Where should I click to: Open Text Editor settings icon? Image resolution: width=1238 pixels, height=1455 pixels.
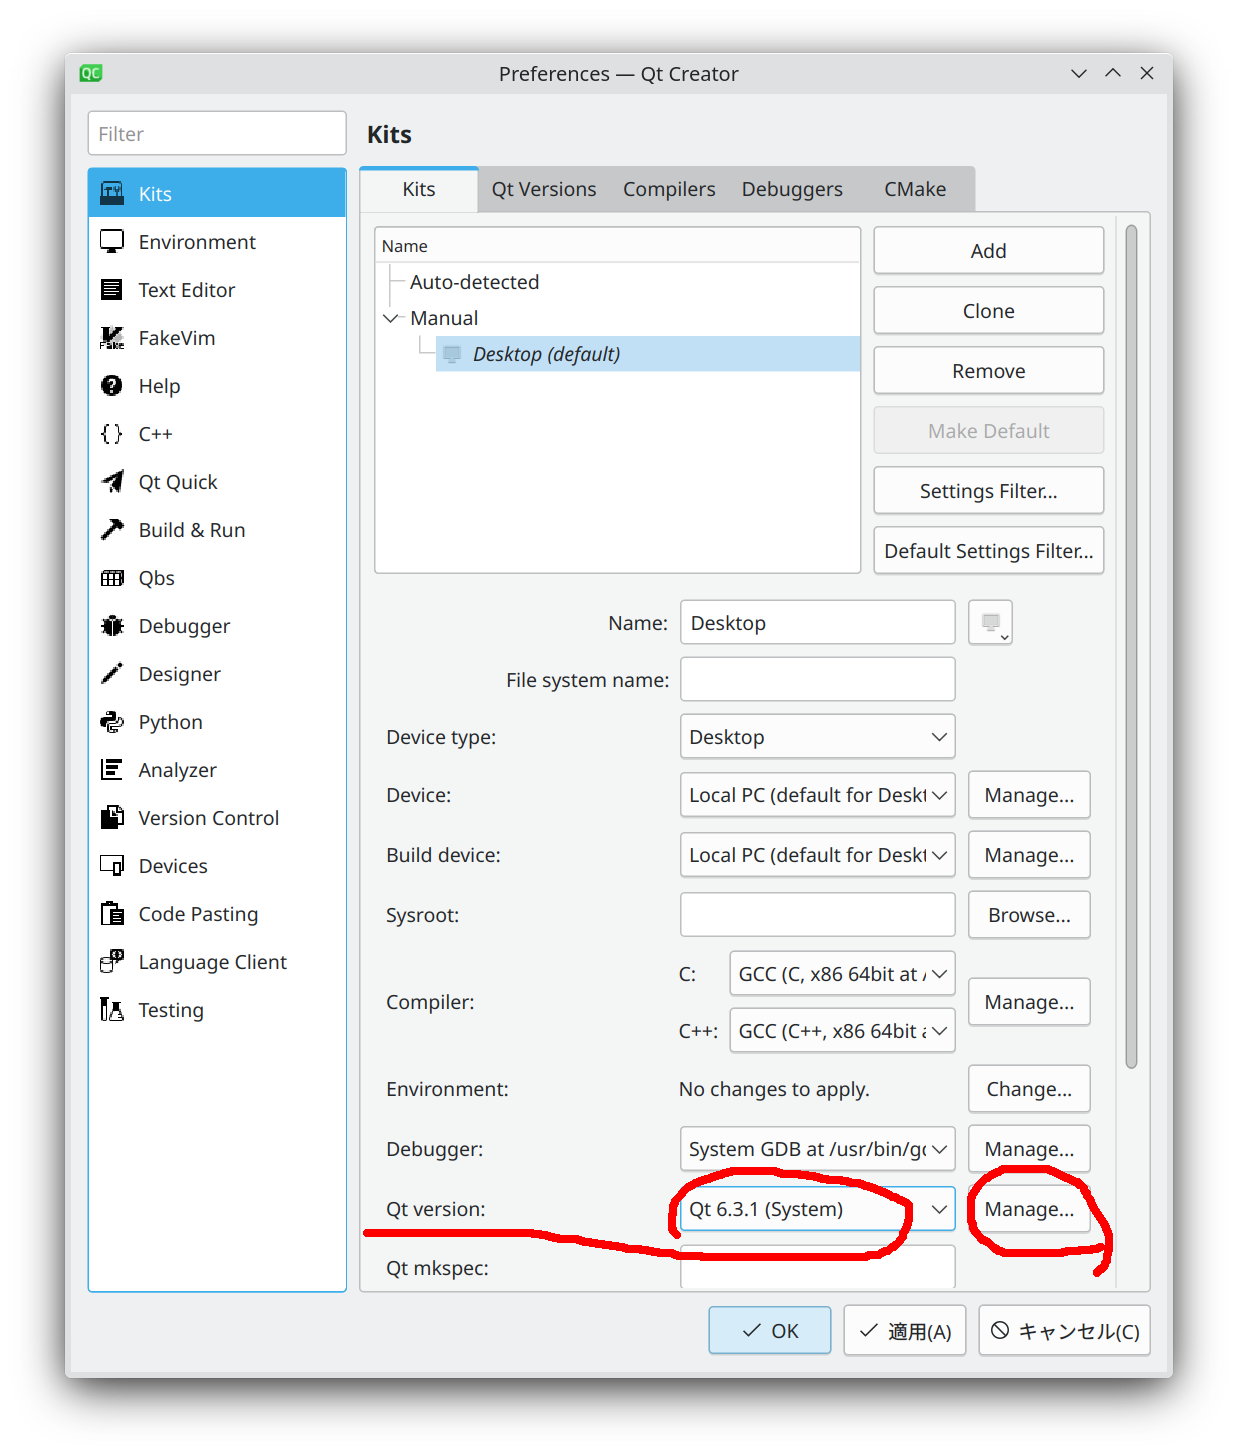[112, 289]
